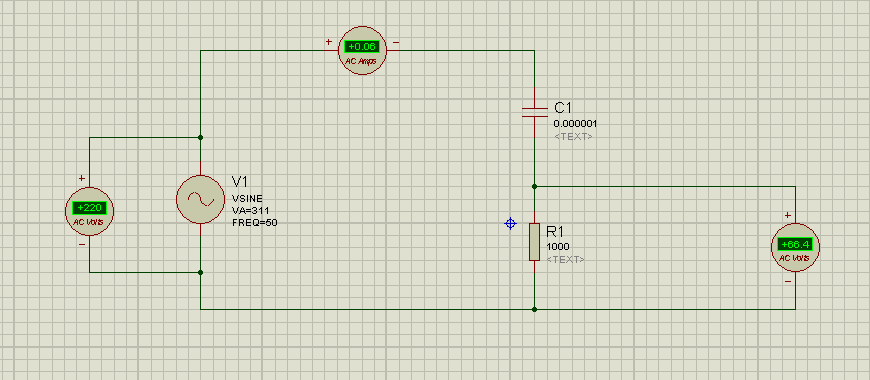Click the C1 component label
The image size is (870, 380).
coord(563,108)
